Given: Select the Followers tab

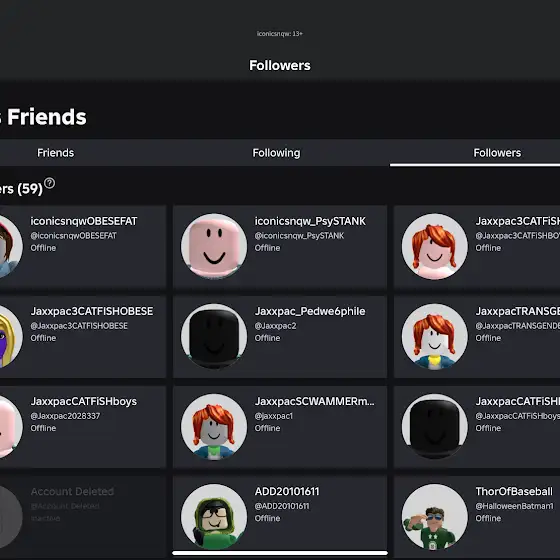Looking at the screenshot, I should [497, 153].
